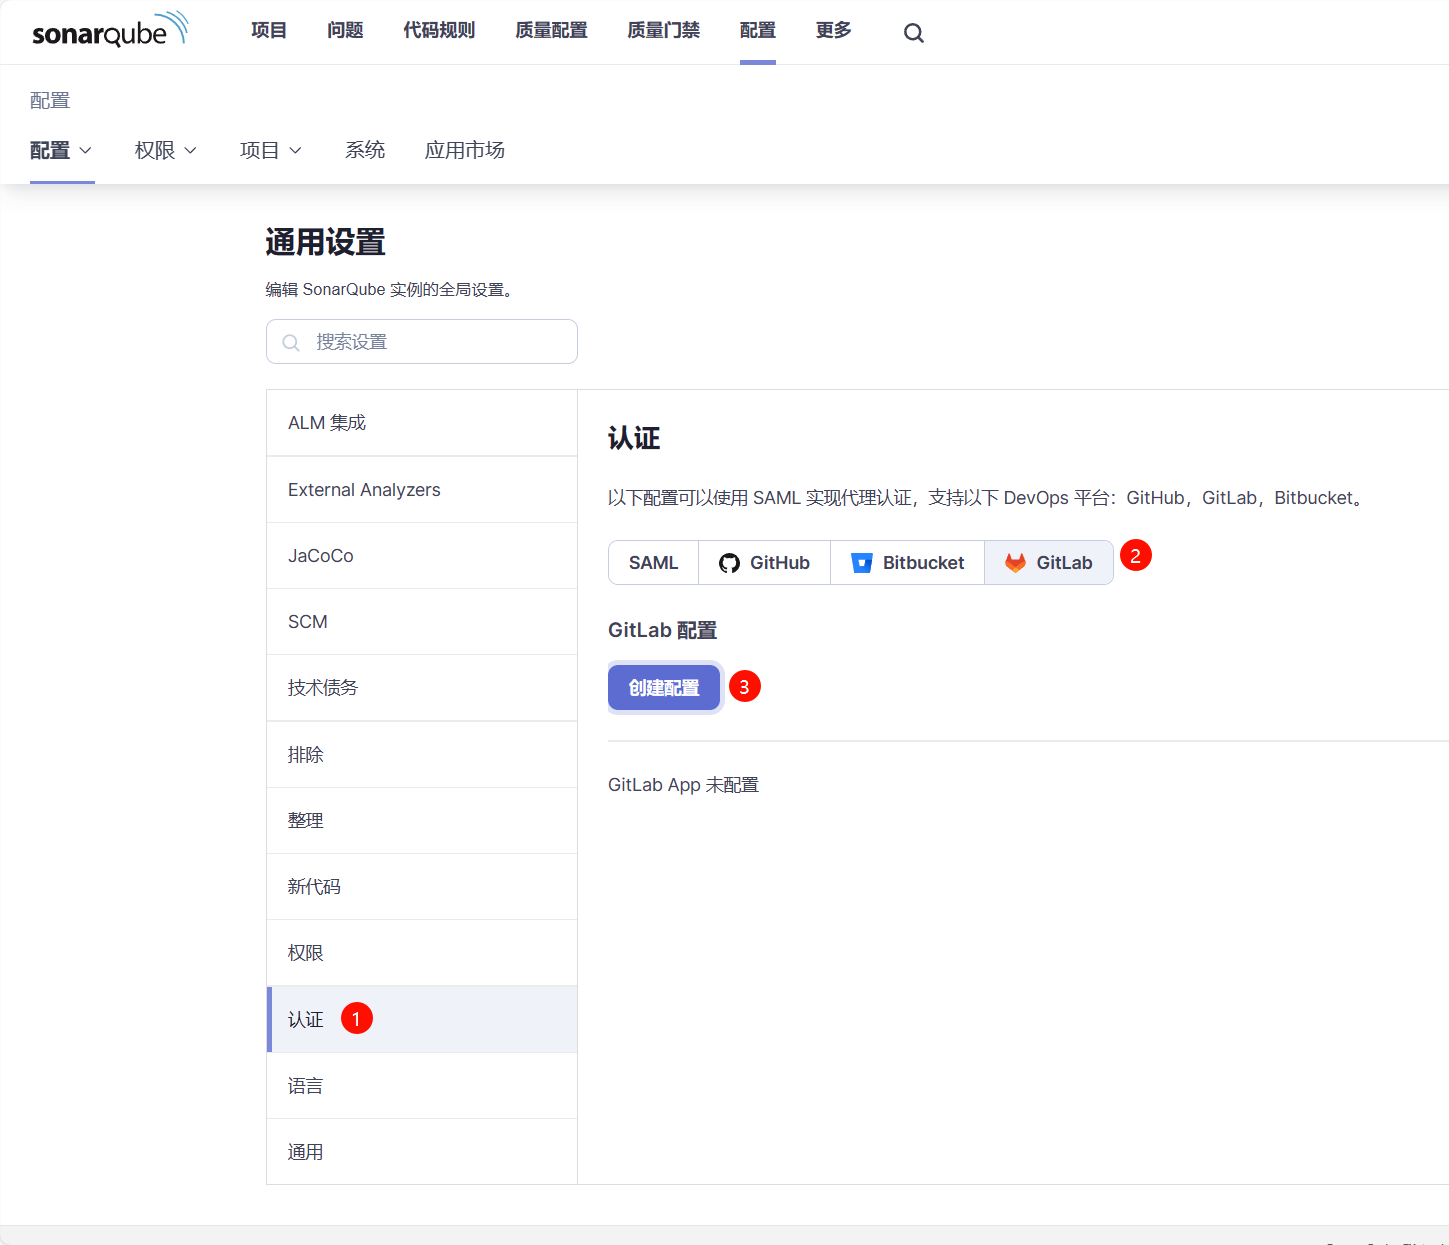Open 质量门禁 in the top navigation
The height and width of the screenshot is (1245, 1449).
(663, 31)
